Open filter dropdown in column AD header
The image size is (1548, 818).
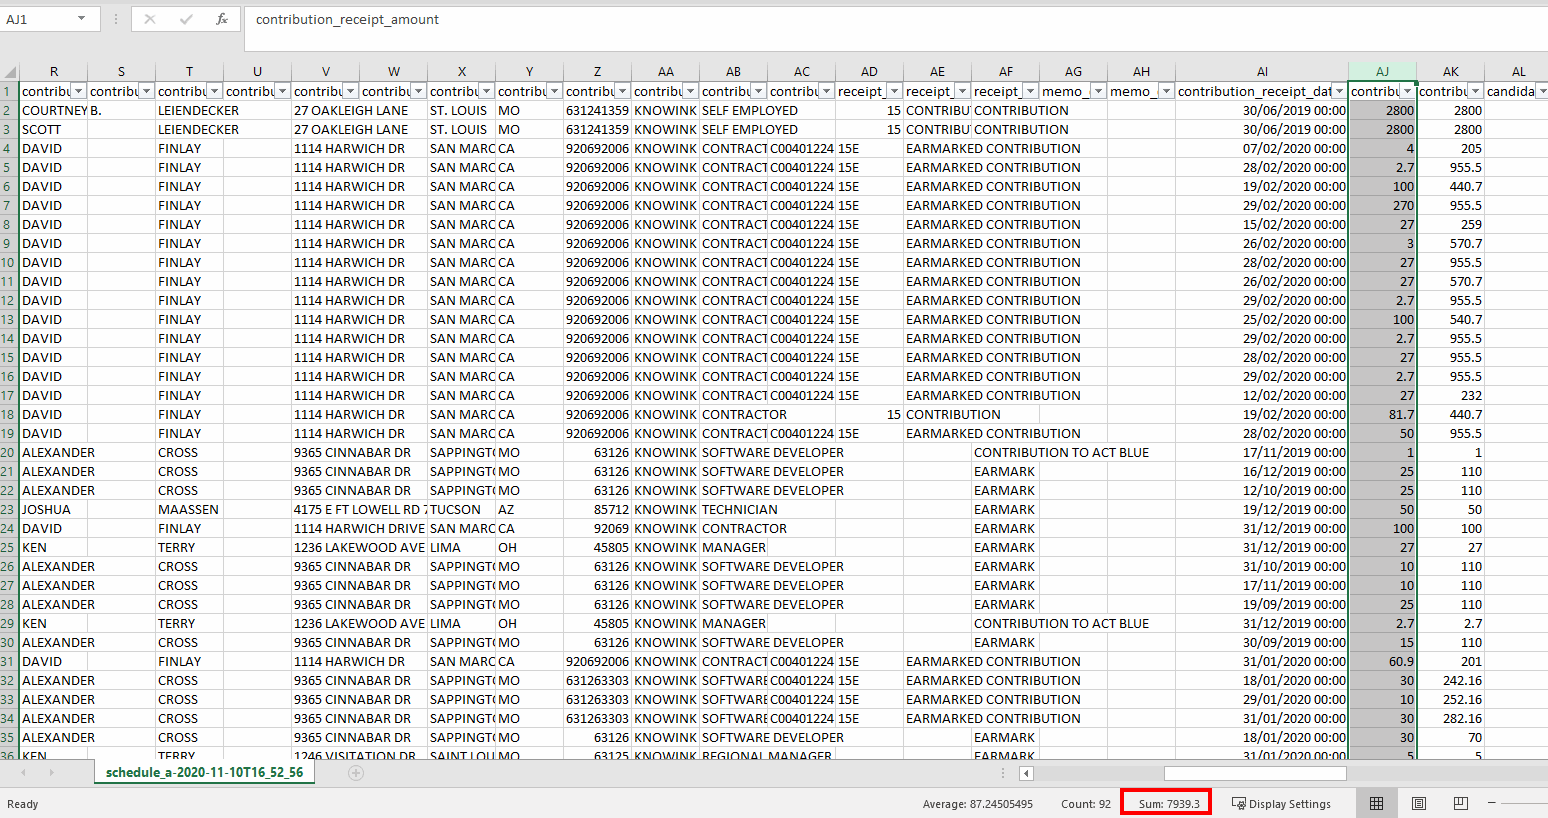pyautogui.click(x=894, y=91)
